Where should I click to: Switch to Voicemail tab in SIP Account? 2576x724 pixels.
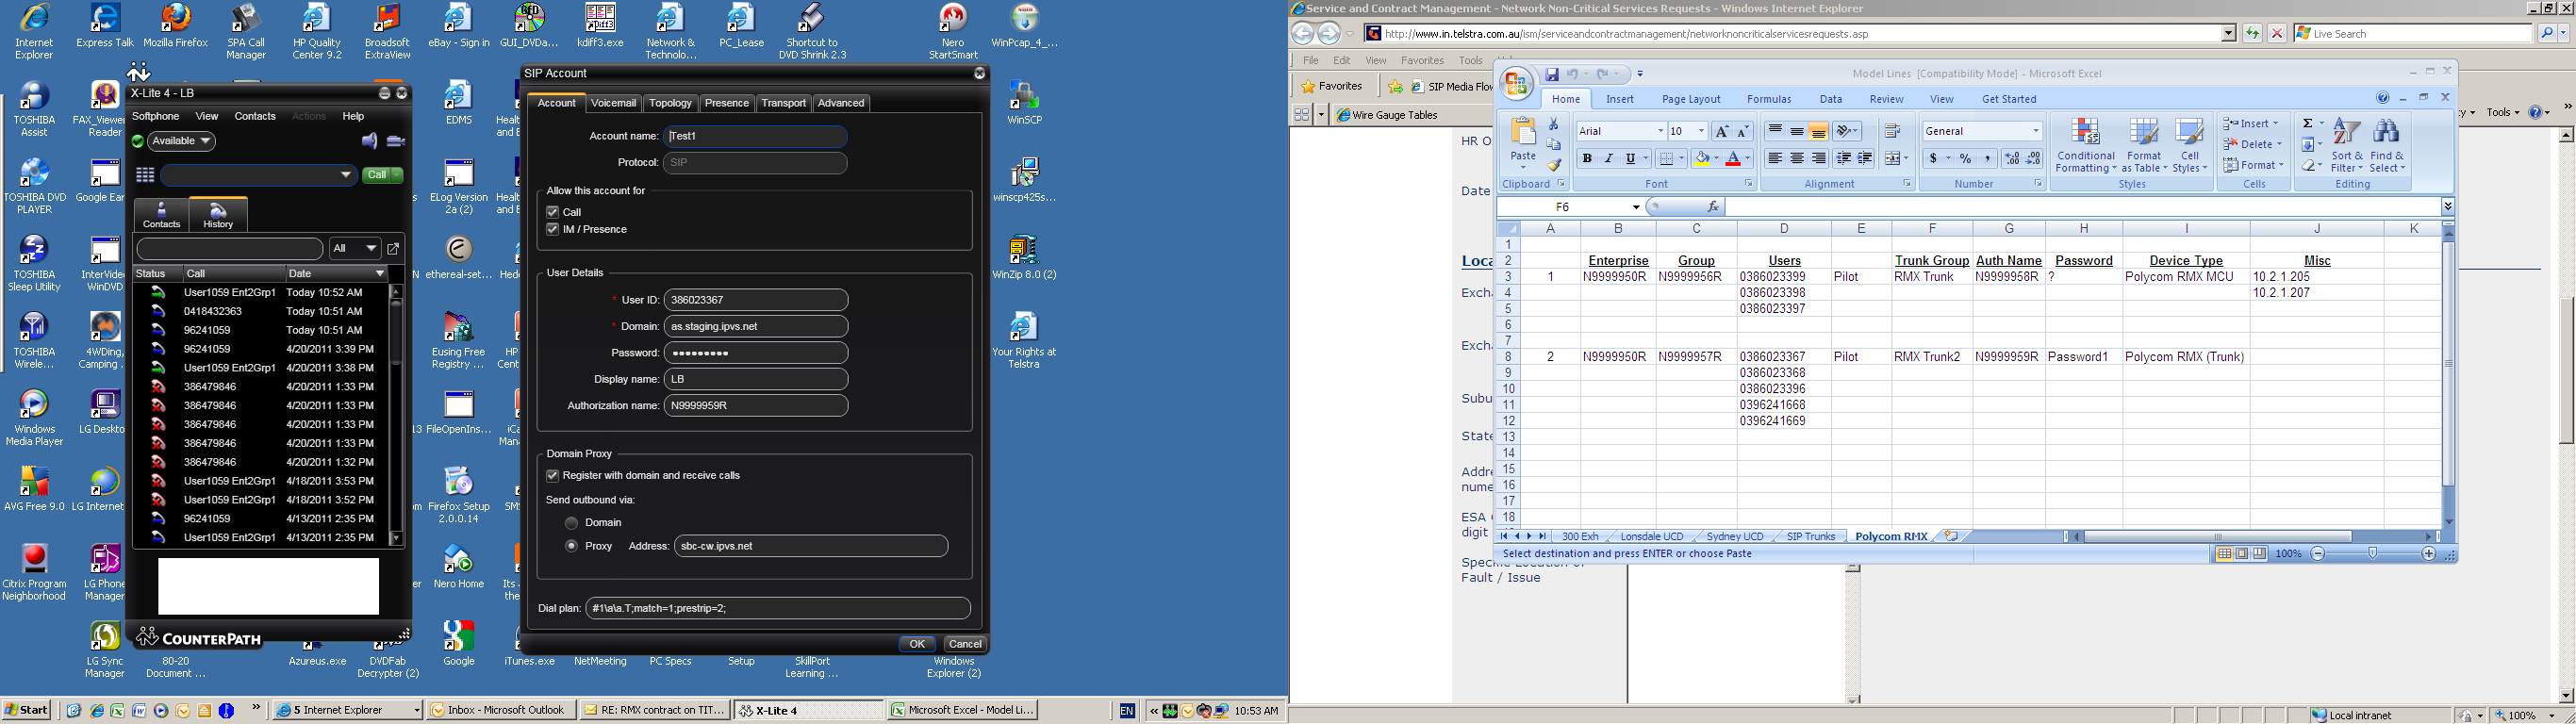pos(613,103)
